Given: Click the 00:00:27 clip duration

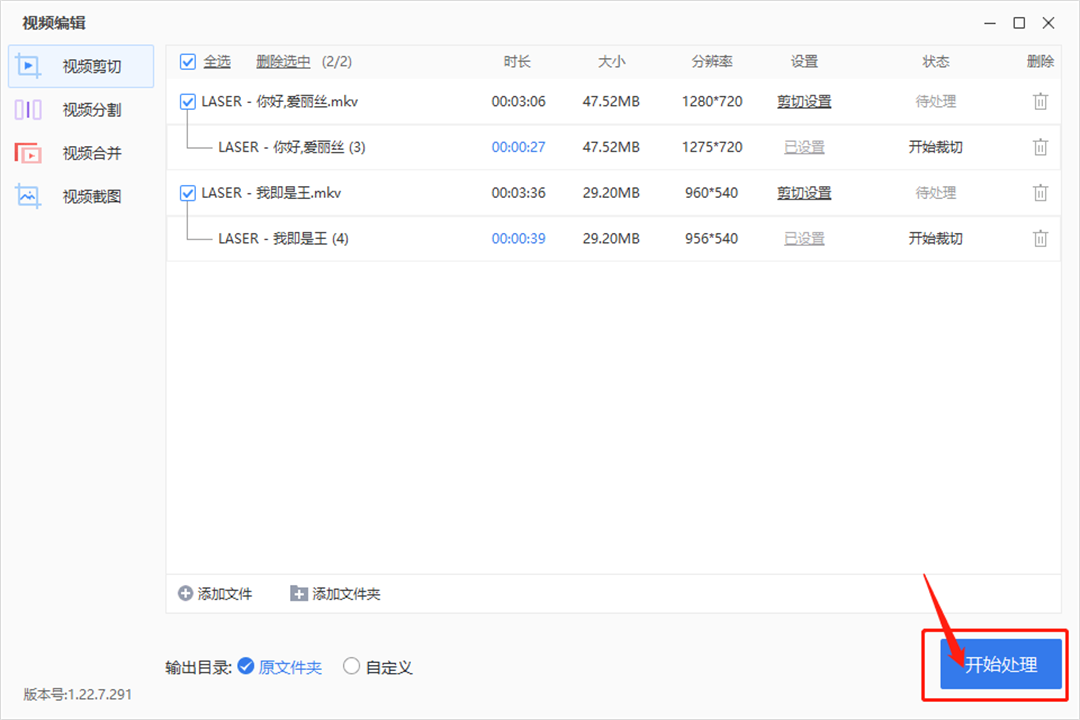Looking at the screenshot, I should (x=518, y=147).
